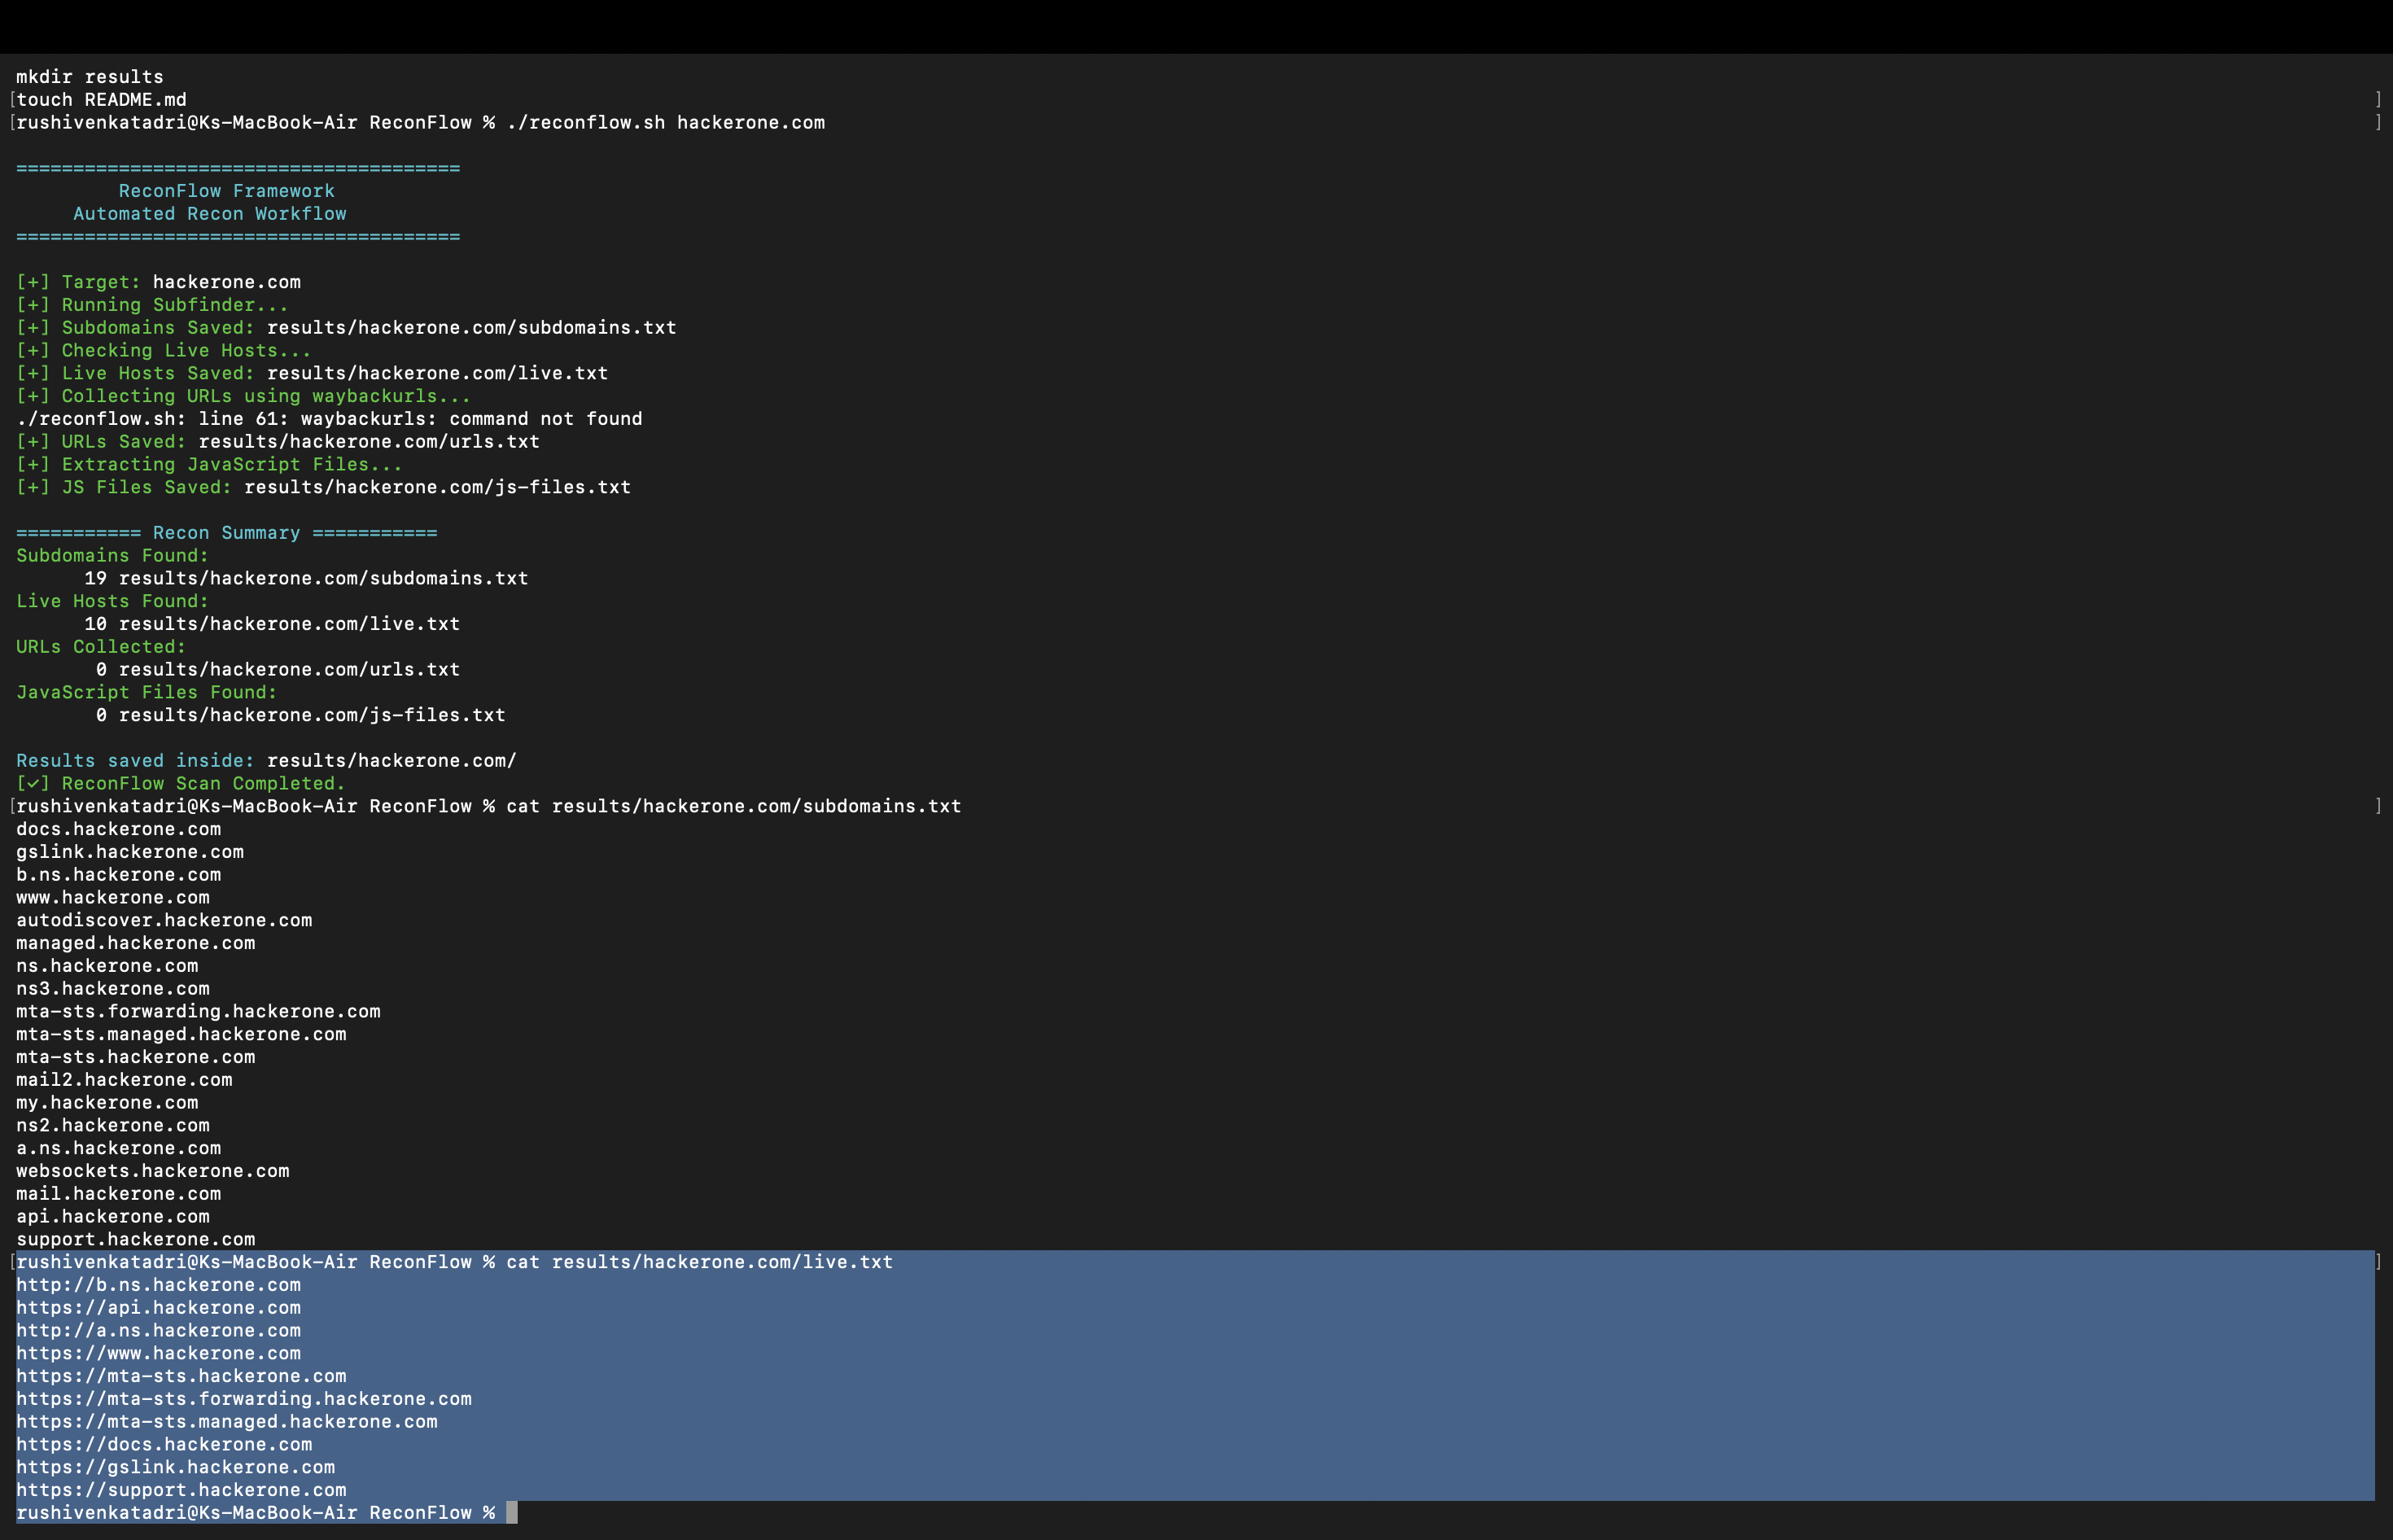Select the "ns2.hackerone.com" subdomain line
This screenshot has height=1540, width=2393.
(x=113, y=1126)
